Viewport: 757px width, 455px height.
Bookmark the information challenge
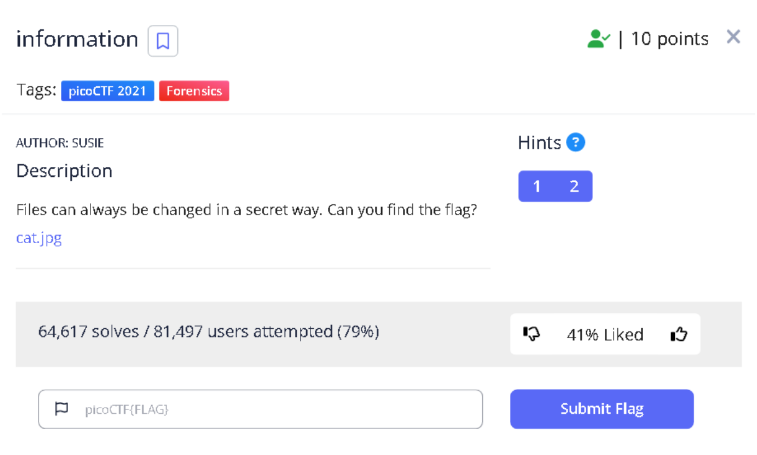click(x=163, y=41)
